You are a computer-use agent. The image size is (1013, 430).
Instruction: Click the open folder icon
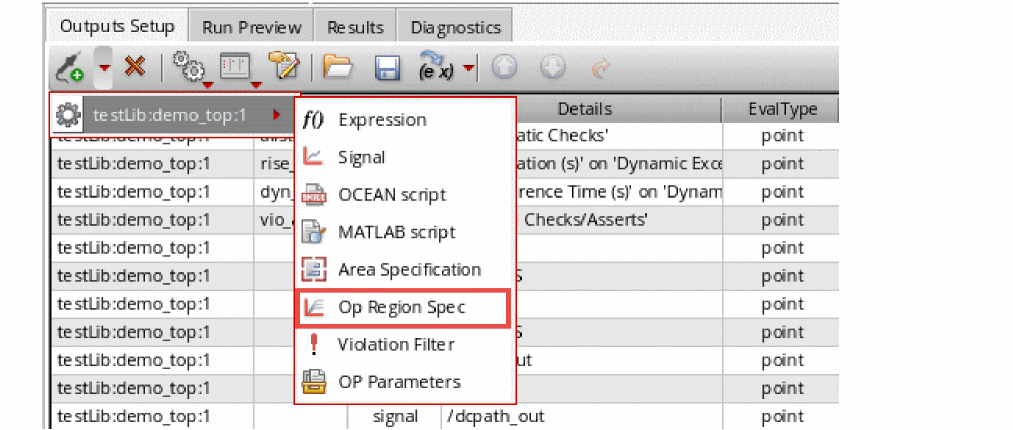click(x=339, y=67)
